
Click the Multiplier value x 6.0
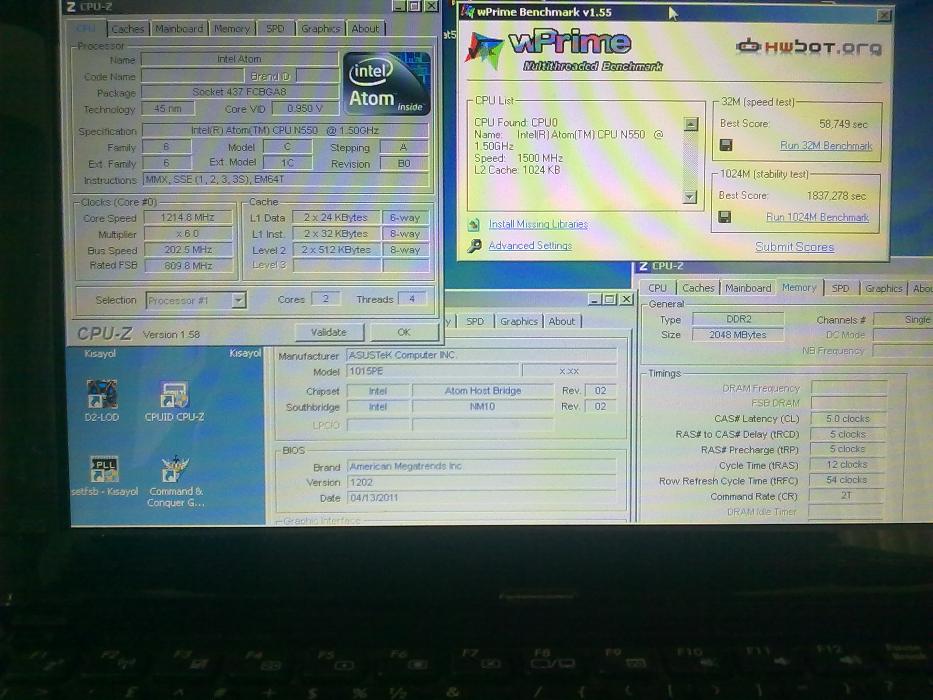pos(188,233)
